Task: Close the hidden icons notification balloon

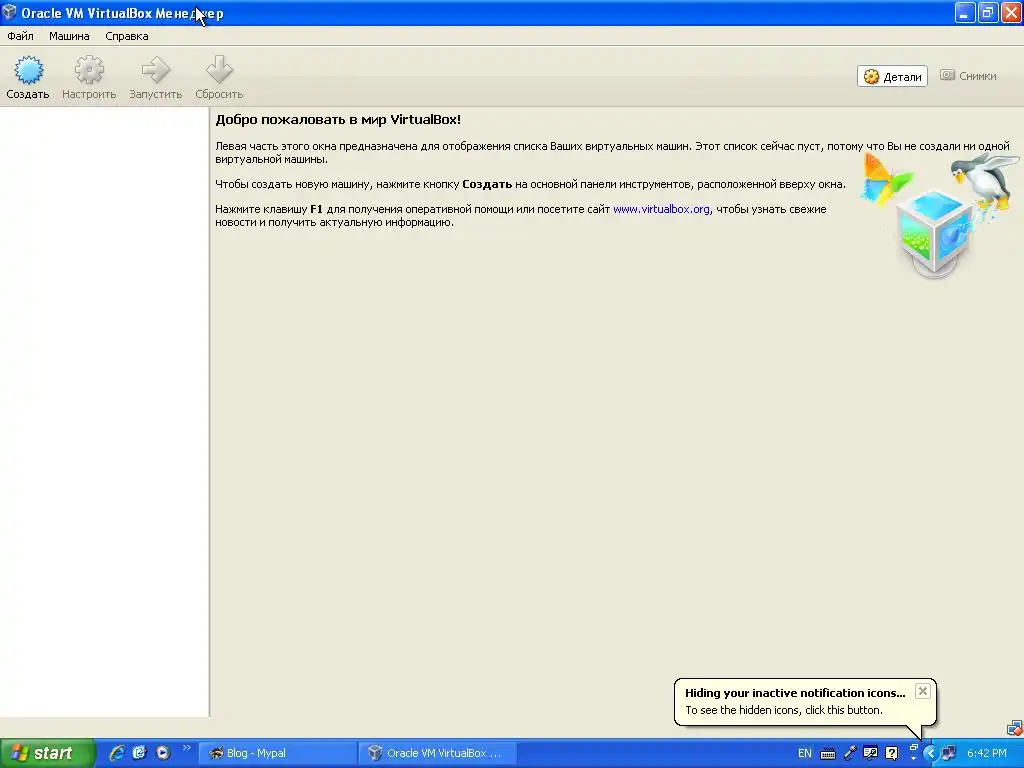Action: (922, 691)
